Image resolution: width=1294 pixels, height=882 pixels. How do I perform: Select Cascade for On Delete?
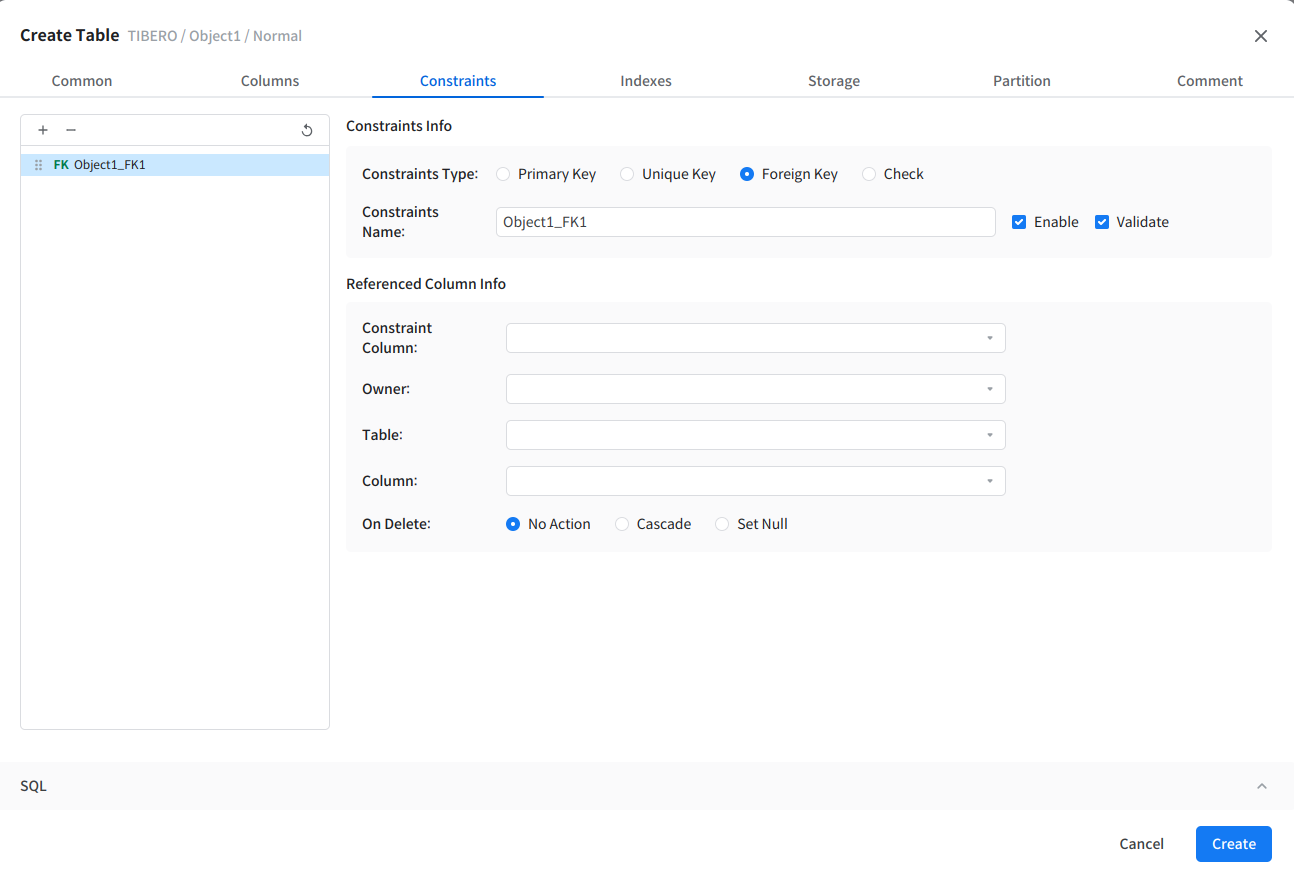pos(622,524)
